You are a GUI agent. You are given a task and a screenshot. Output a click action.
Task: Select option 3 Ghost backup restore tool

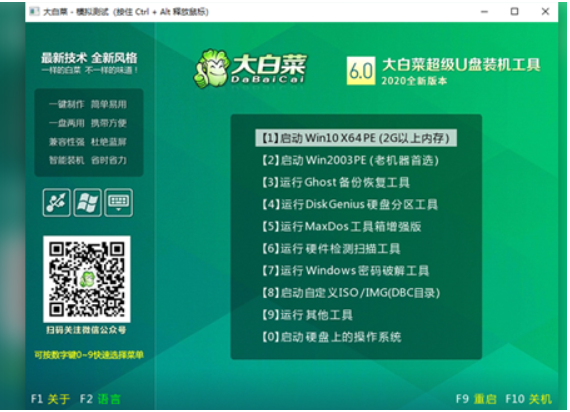pos(336,182)
